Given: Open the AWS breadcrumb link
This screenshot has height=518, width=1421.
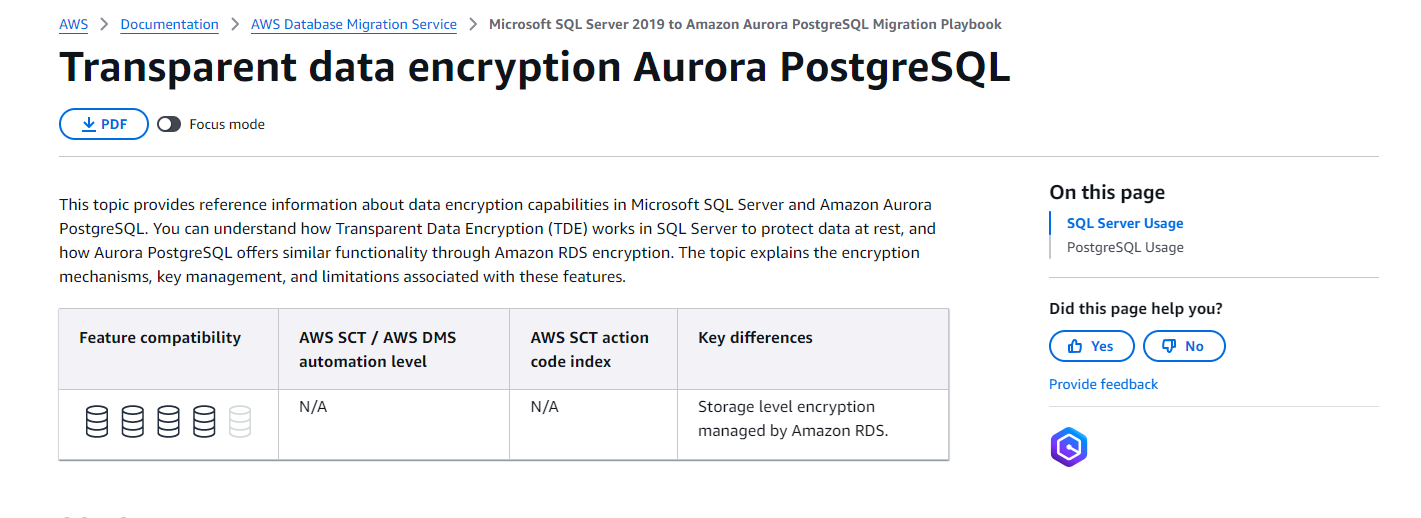Looking at the screenshot, I should coord(74,24).
